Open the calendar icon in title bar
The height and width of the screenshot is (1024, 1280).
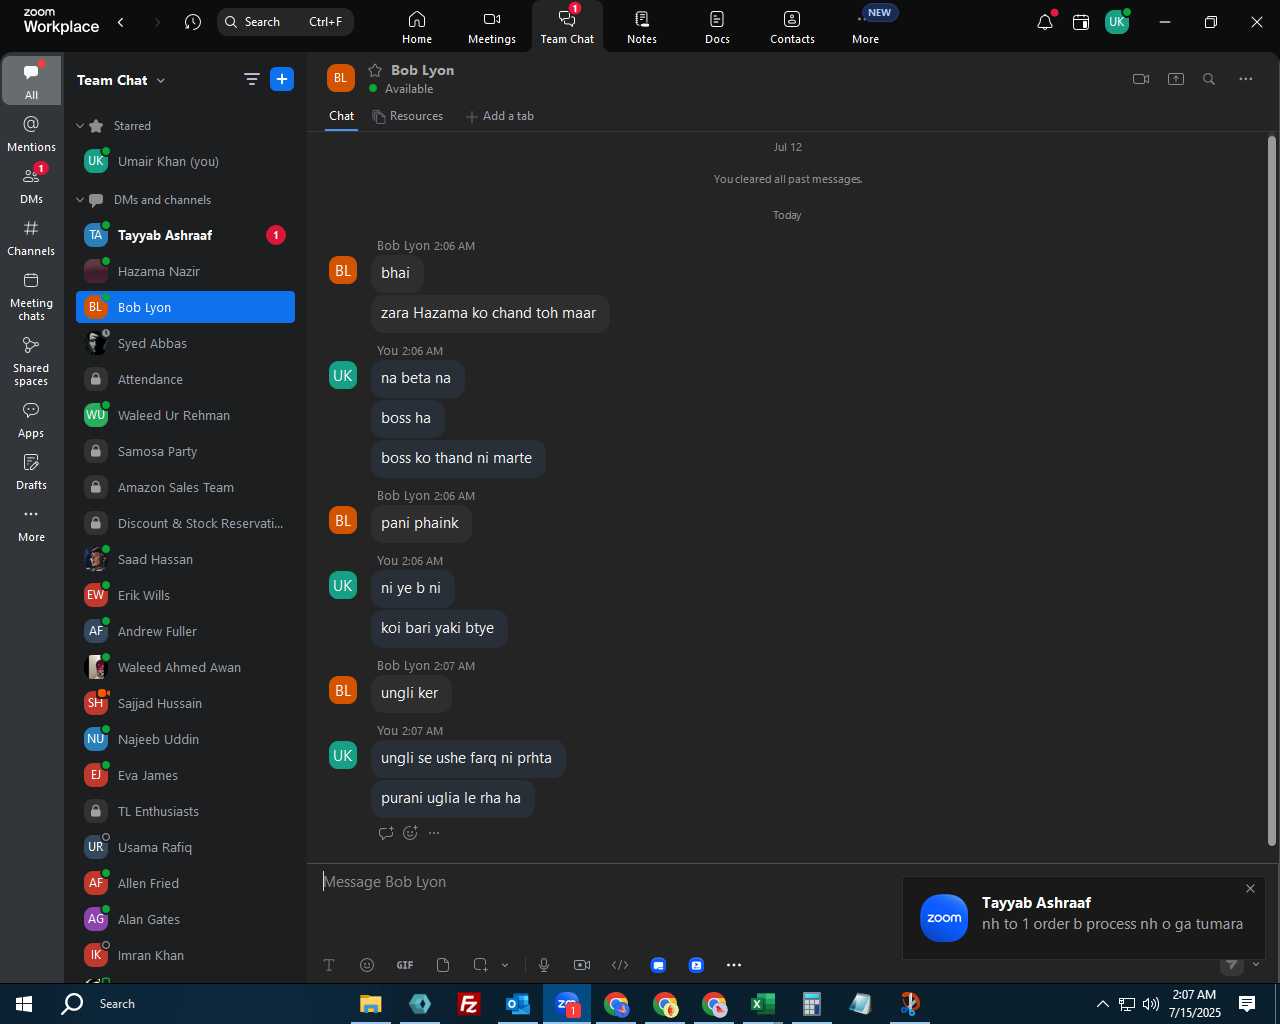pyautogui.click(x=1081, y=22)
